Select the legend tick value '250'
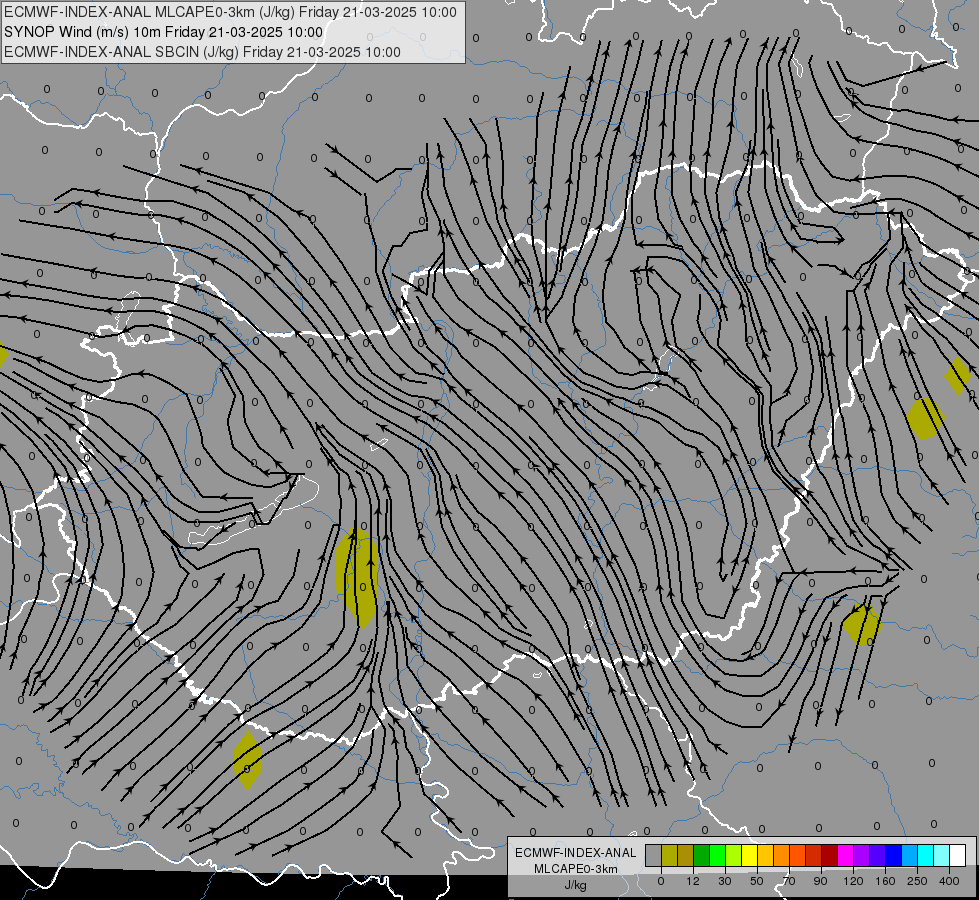Viewport: 979px width, 900px height. [x=917, y=881]
